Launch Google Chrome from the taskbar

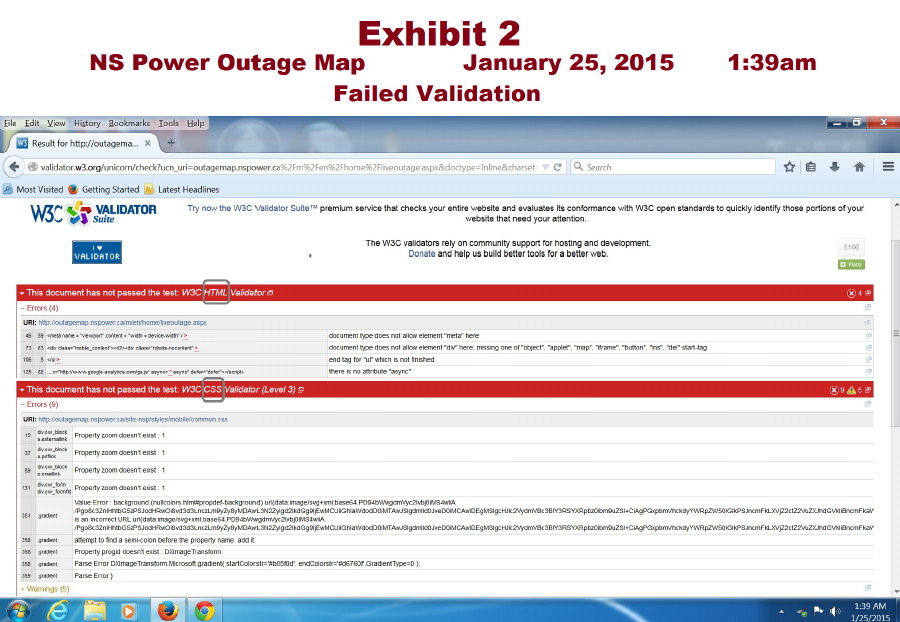tap(204, 611)
